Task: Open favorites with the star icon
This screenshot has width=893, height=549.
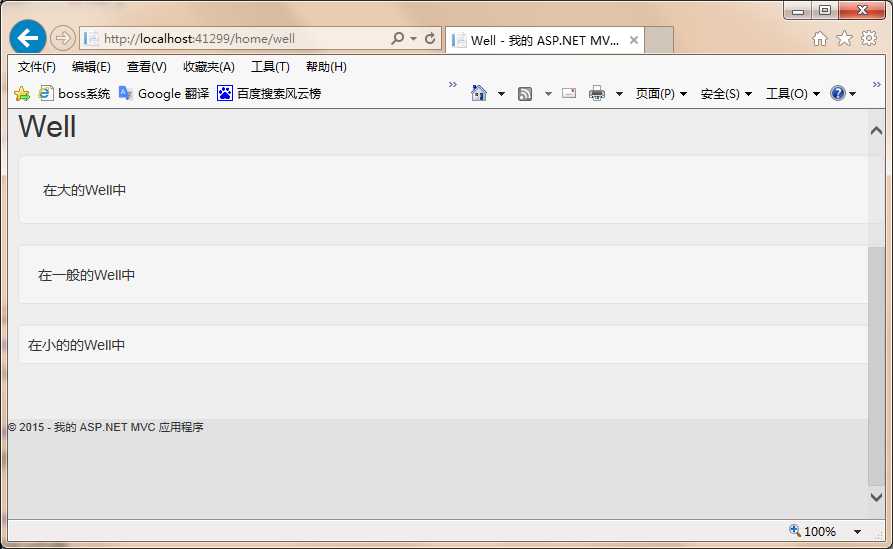Action: point(845,39)
